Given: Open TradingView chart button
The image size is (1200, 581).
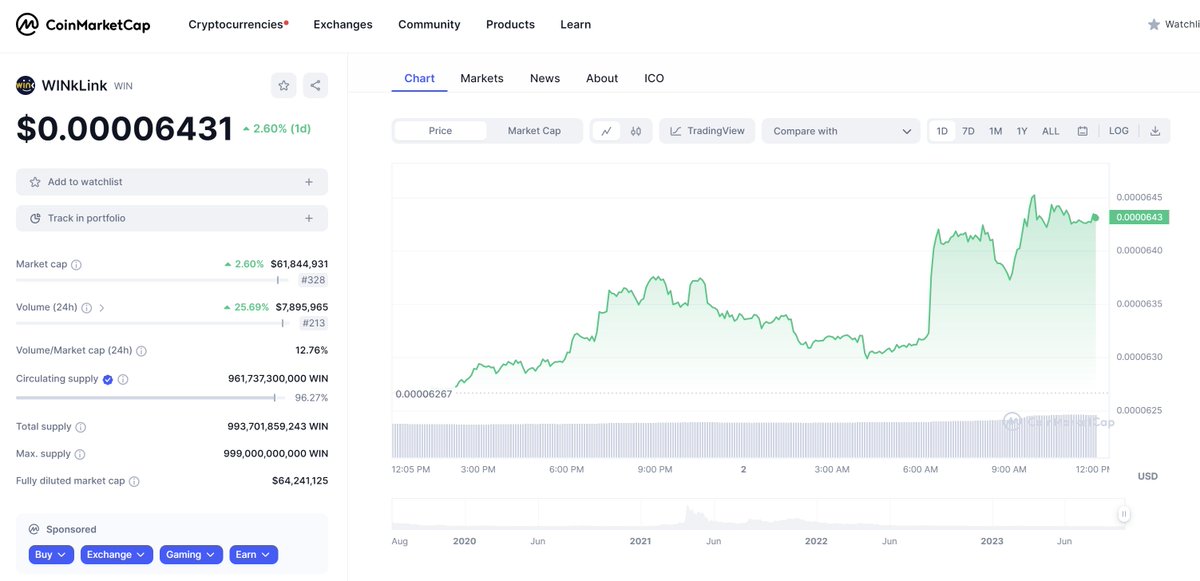Looking at the screenshot, I should coord(707,131).
